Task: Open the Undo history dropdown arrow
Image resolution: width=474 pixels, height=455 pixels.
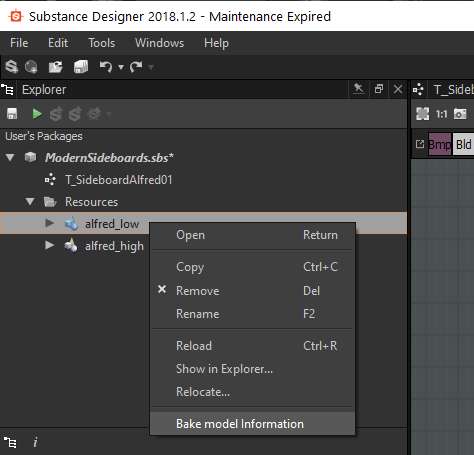Action: (121, 67)
